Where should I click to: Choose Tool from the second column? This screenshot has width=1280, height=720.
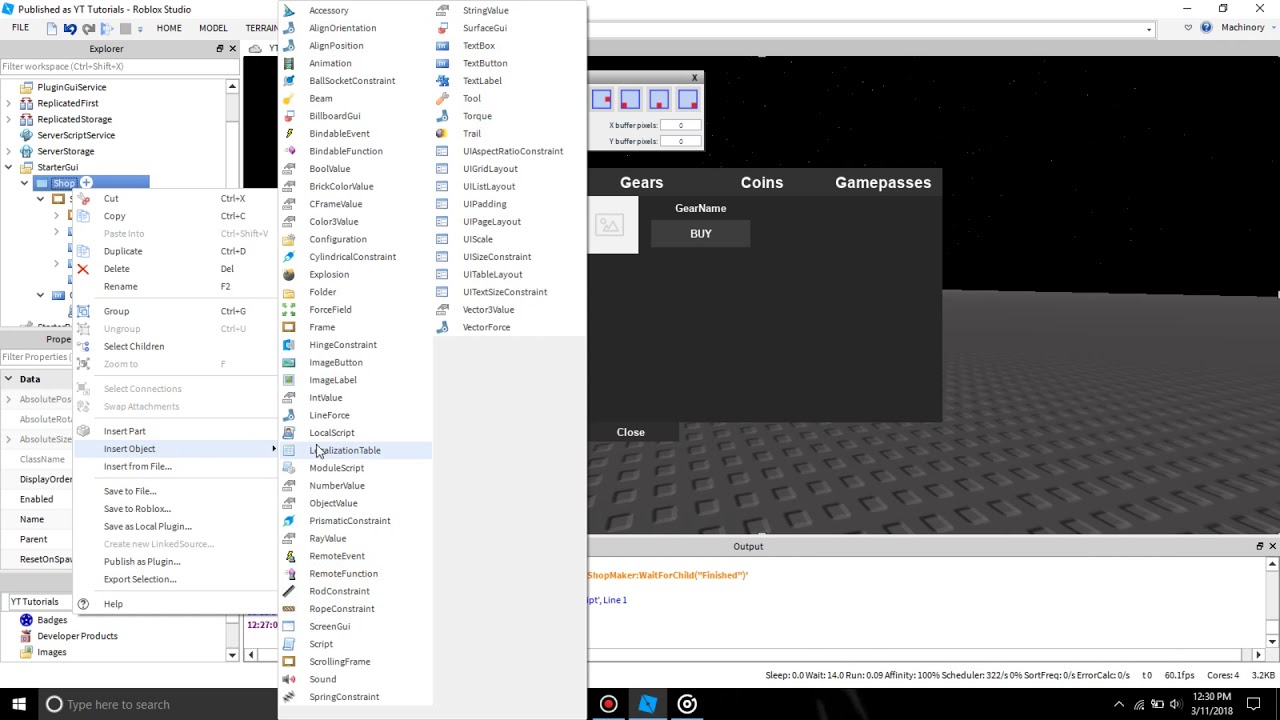509,98
